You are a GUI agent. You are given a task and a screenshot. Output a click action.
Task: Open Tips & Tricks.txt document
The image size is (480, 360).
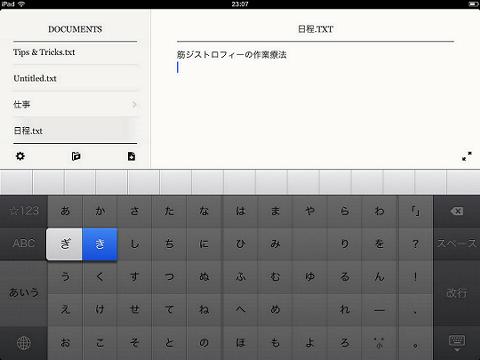[75, 52]
